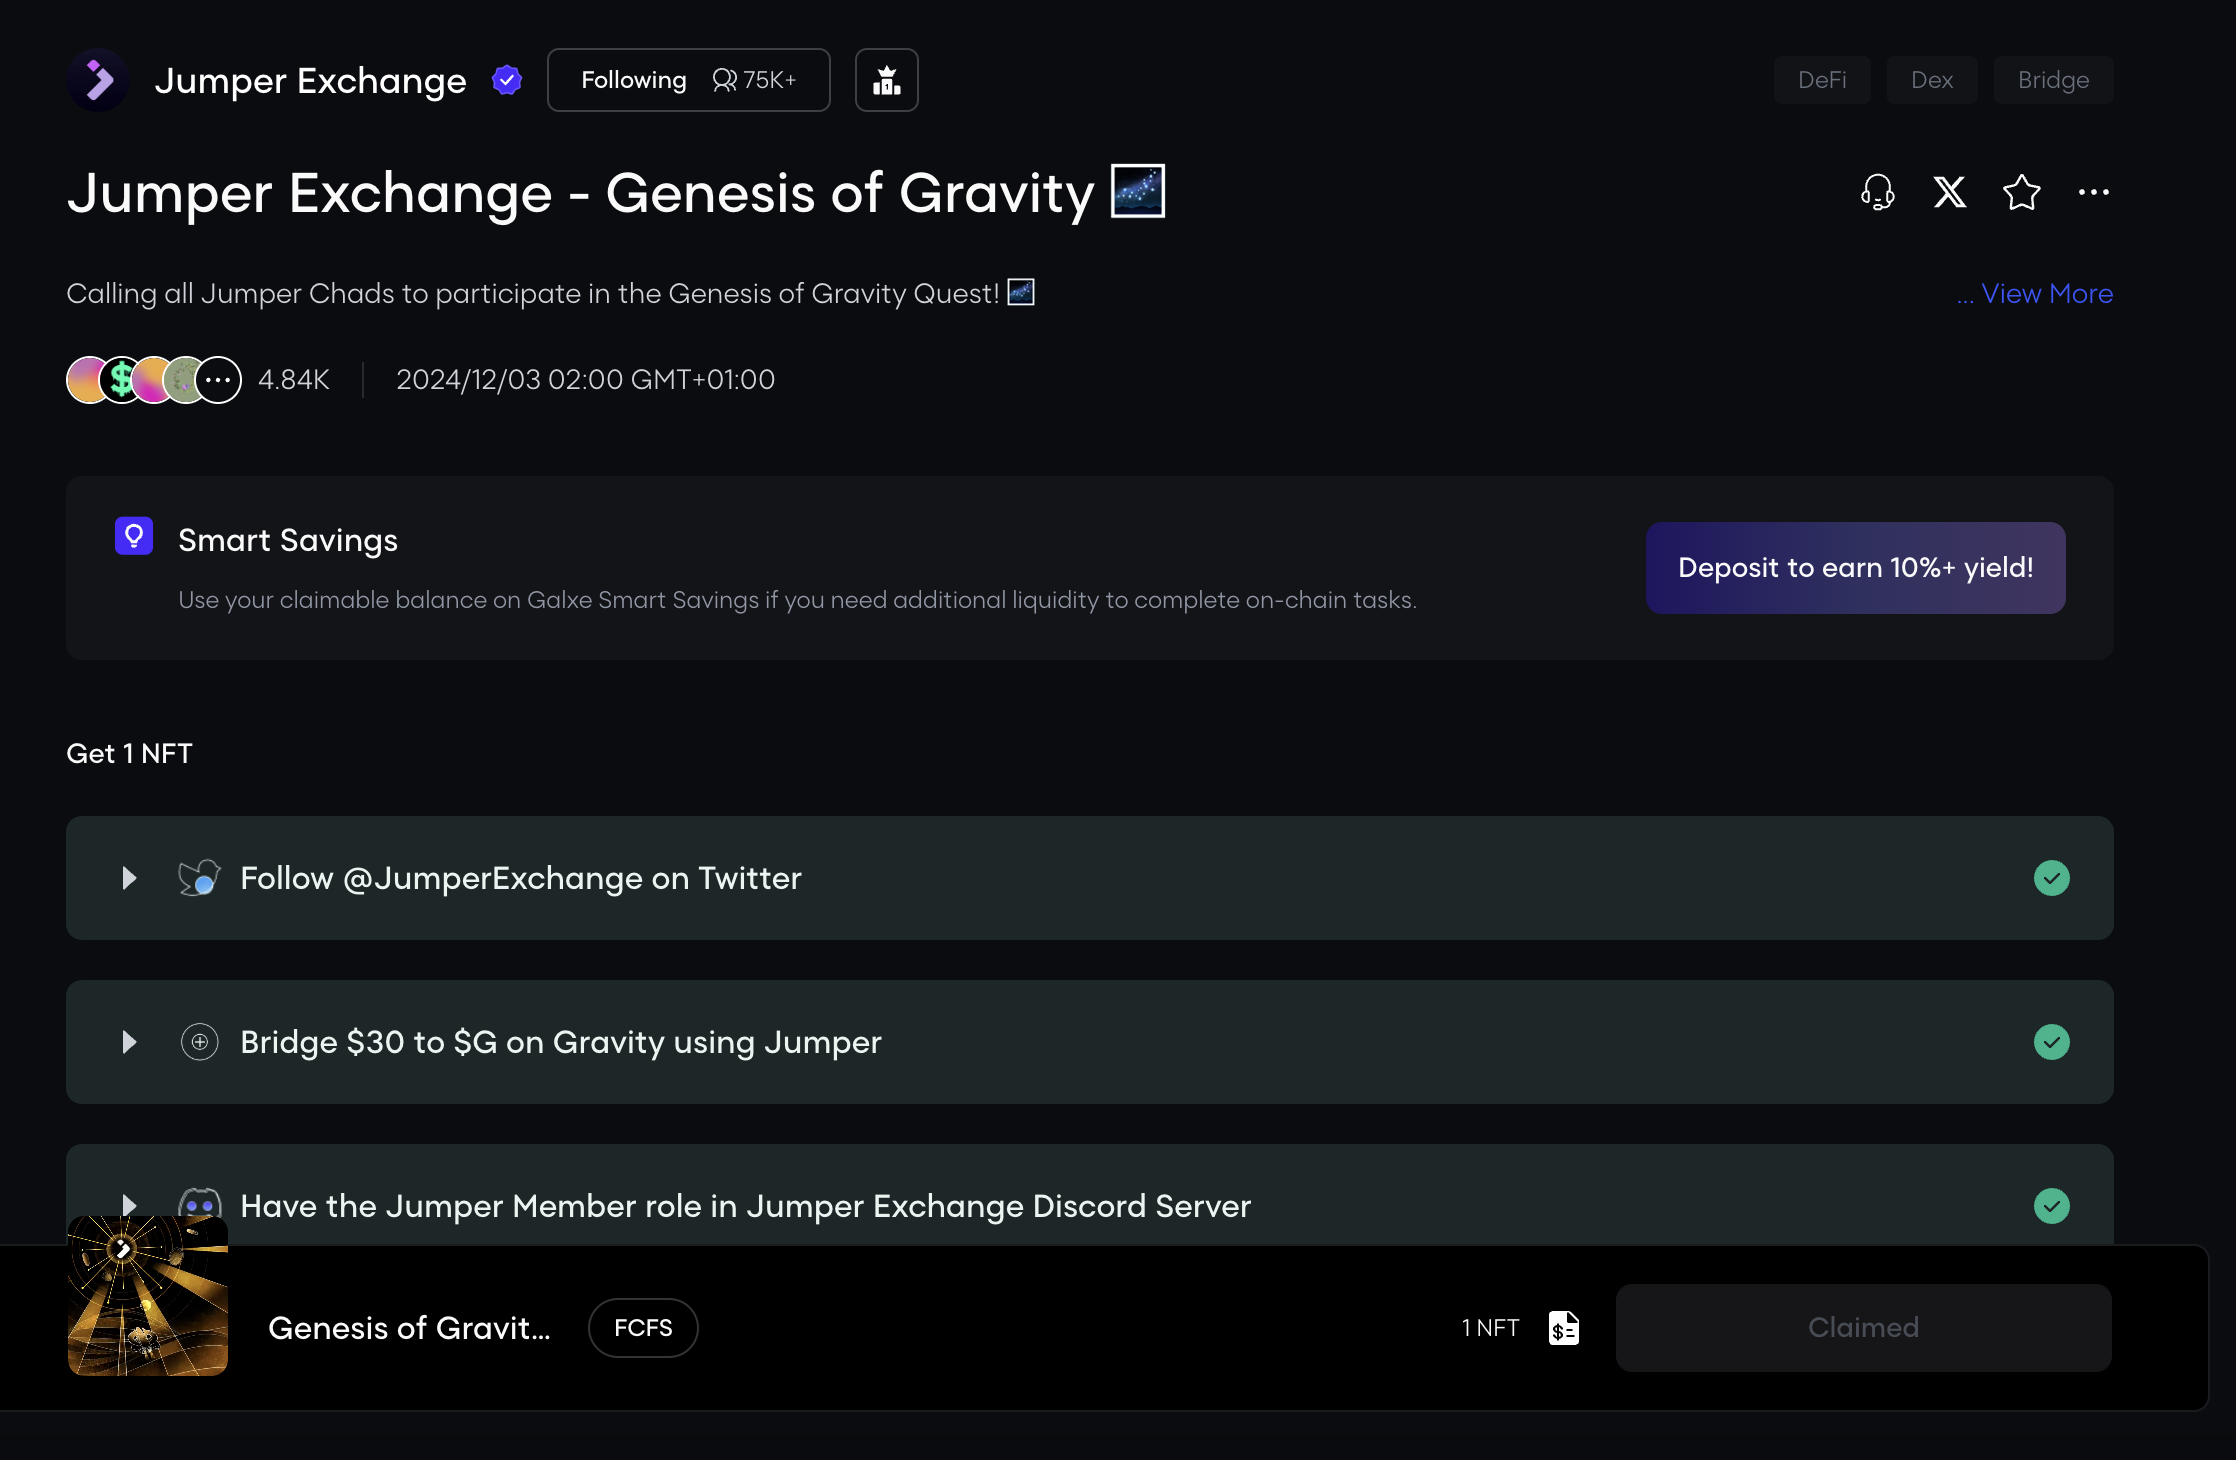Image resolution: width=2236 pixels, height=1460 pixels.
Task: Click Deposit to earn 10%+ yield button
Action: pyautogui.click(x=1855, y=568)
